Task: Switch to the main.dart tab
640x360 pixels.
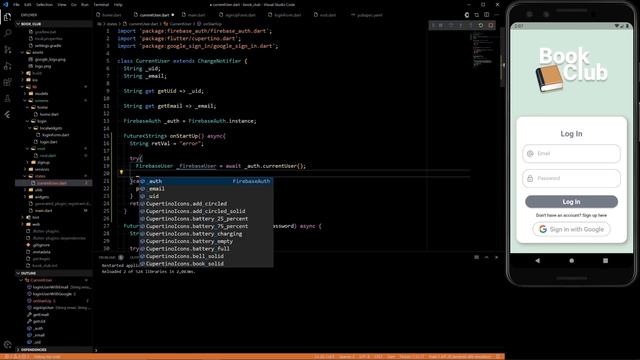Action: click(194, 15)
